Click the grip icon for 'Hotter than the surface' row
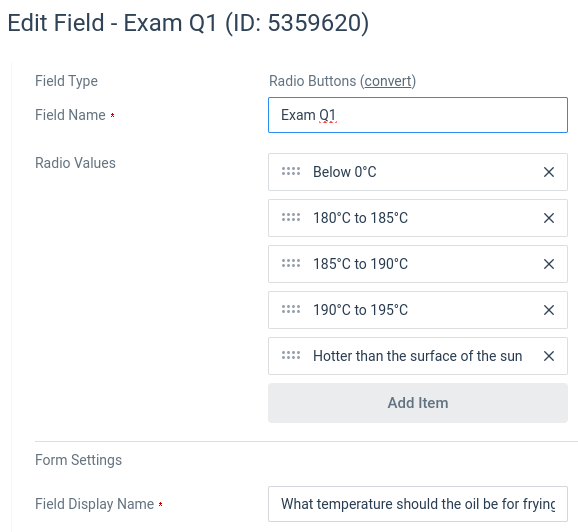Image resolution: width=578 pixels, height=532 pixels. point(291,356)
